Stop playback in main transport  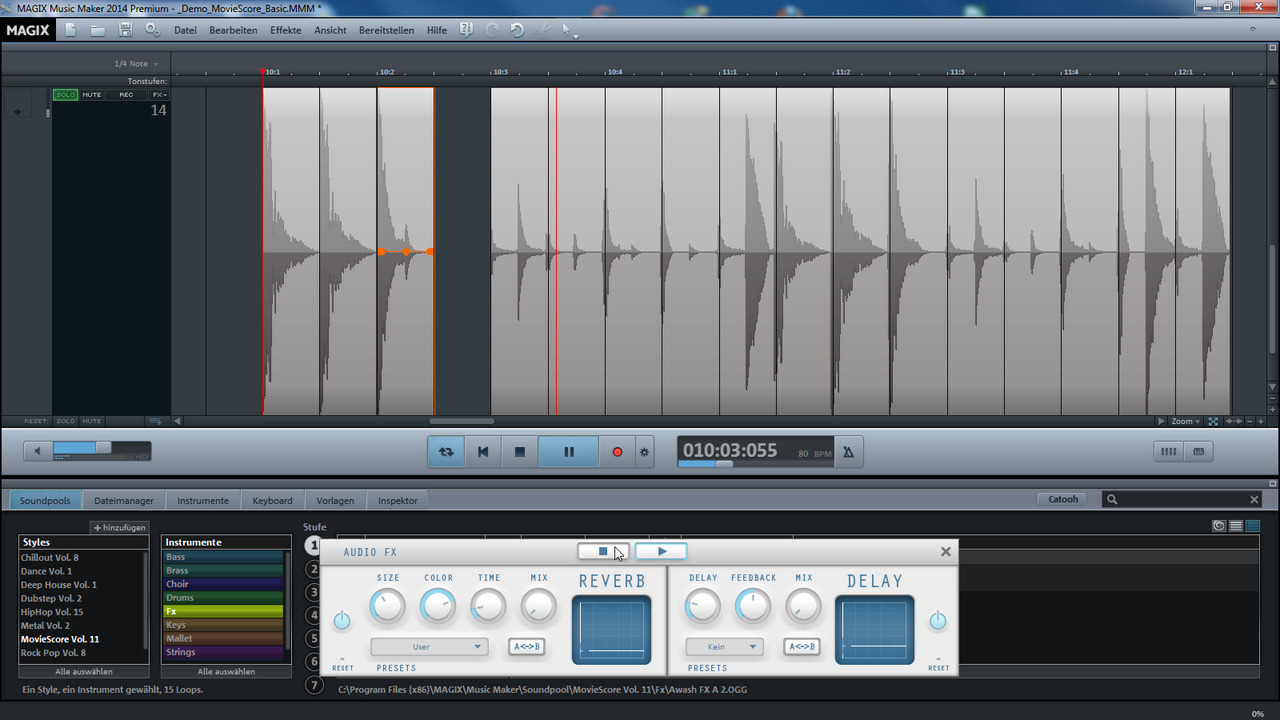[x=520, y=452]
